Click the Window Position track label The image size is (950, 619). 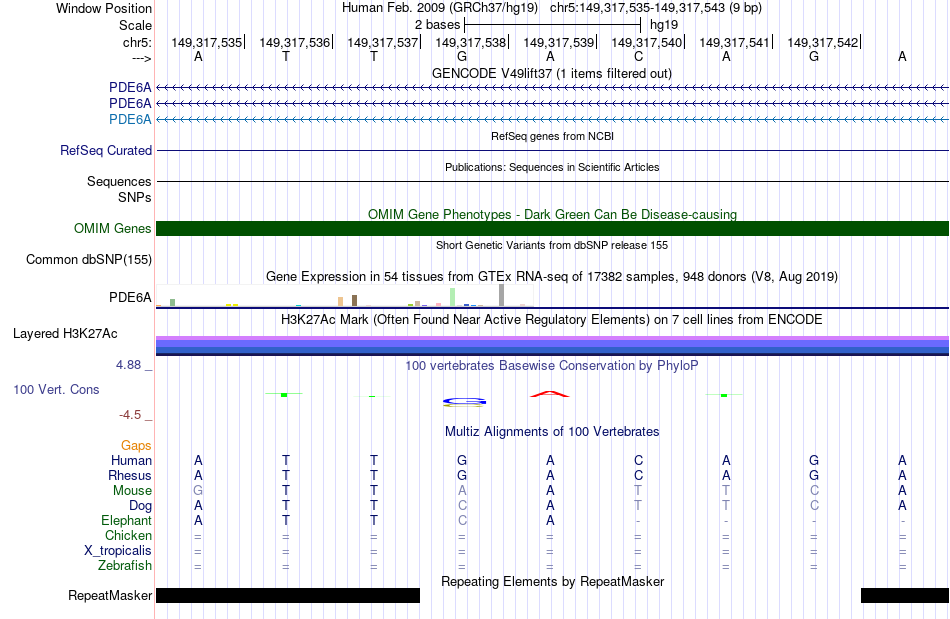(x=104, y=8)
